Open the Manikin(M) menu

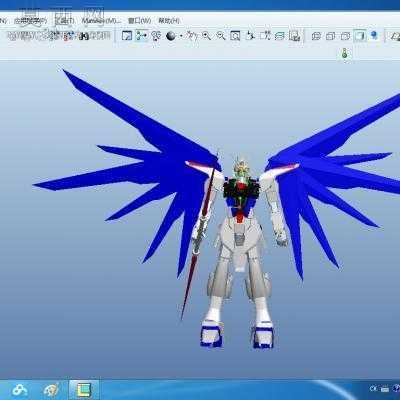click(101, 21)
